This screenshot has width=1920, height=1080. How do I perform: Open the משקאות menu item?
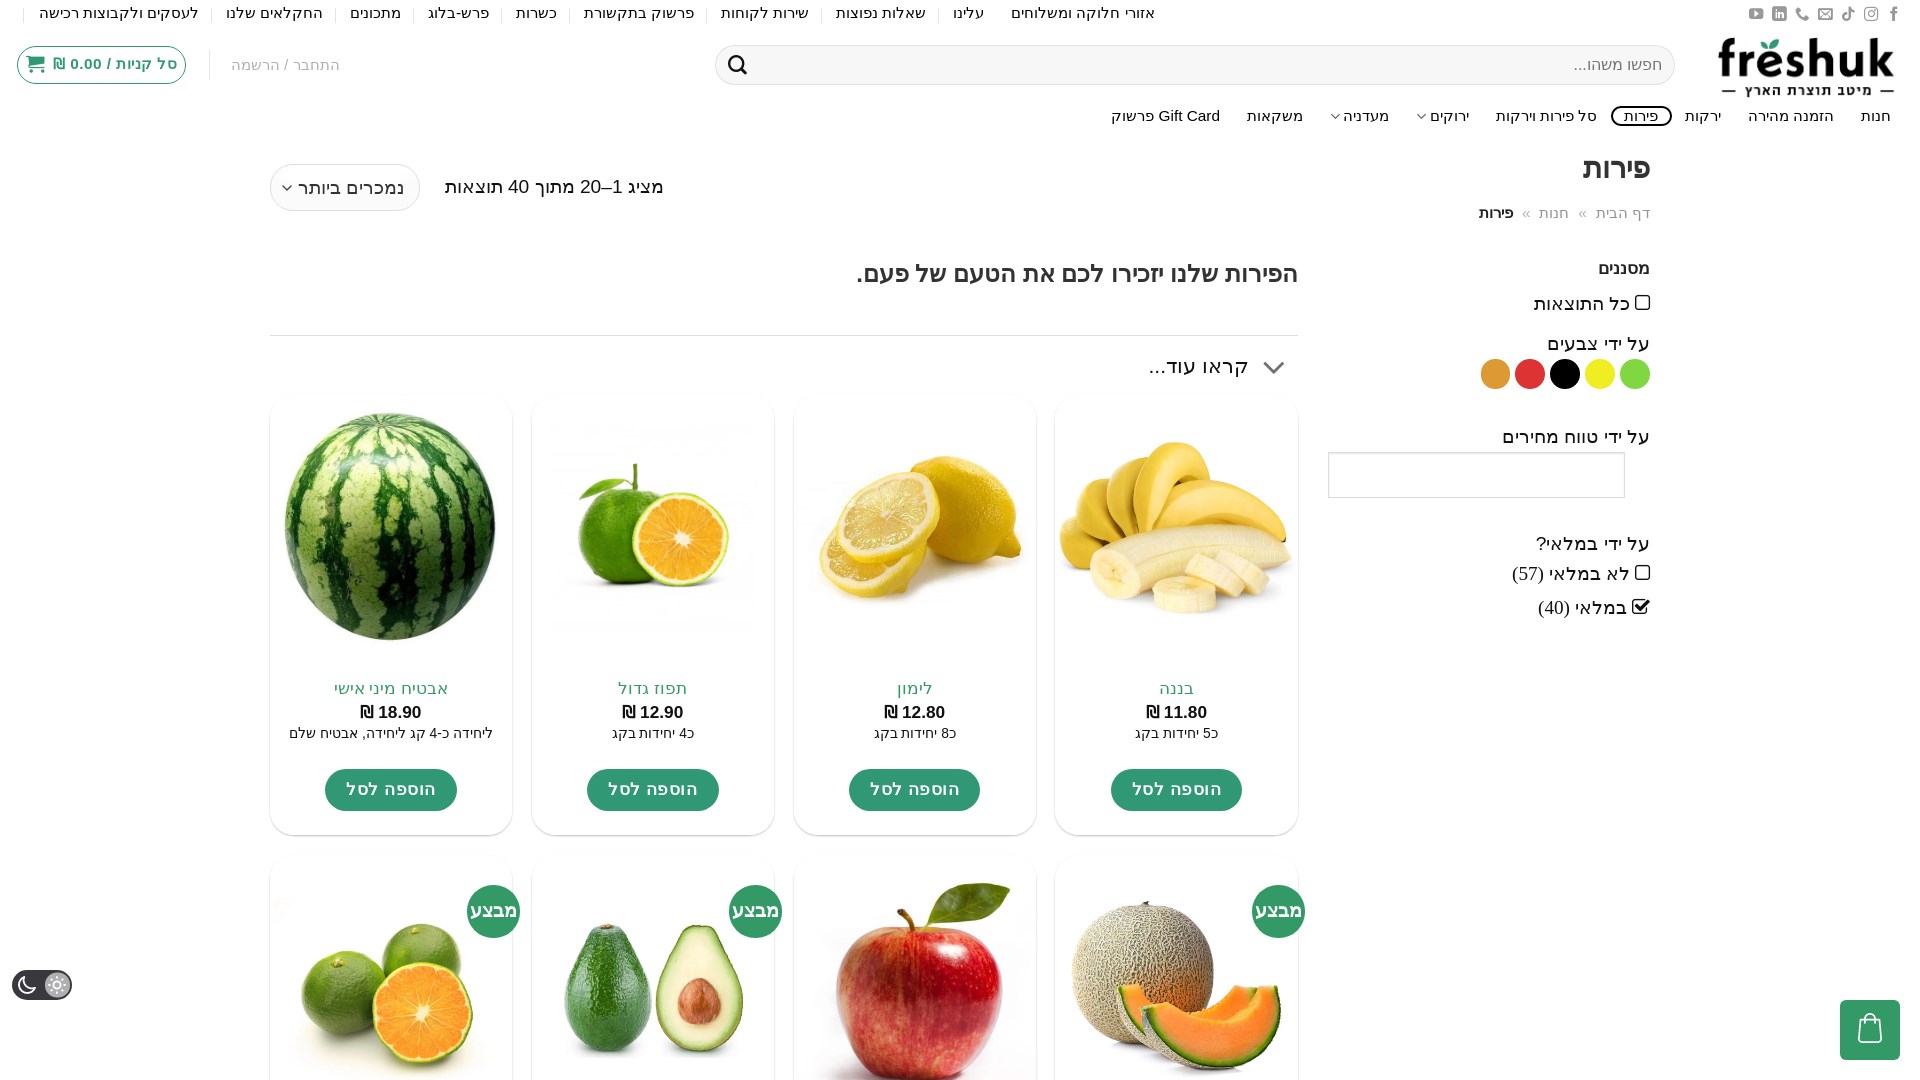[x=1274, y=116]
